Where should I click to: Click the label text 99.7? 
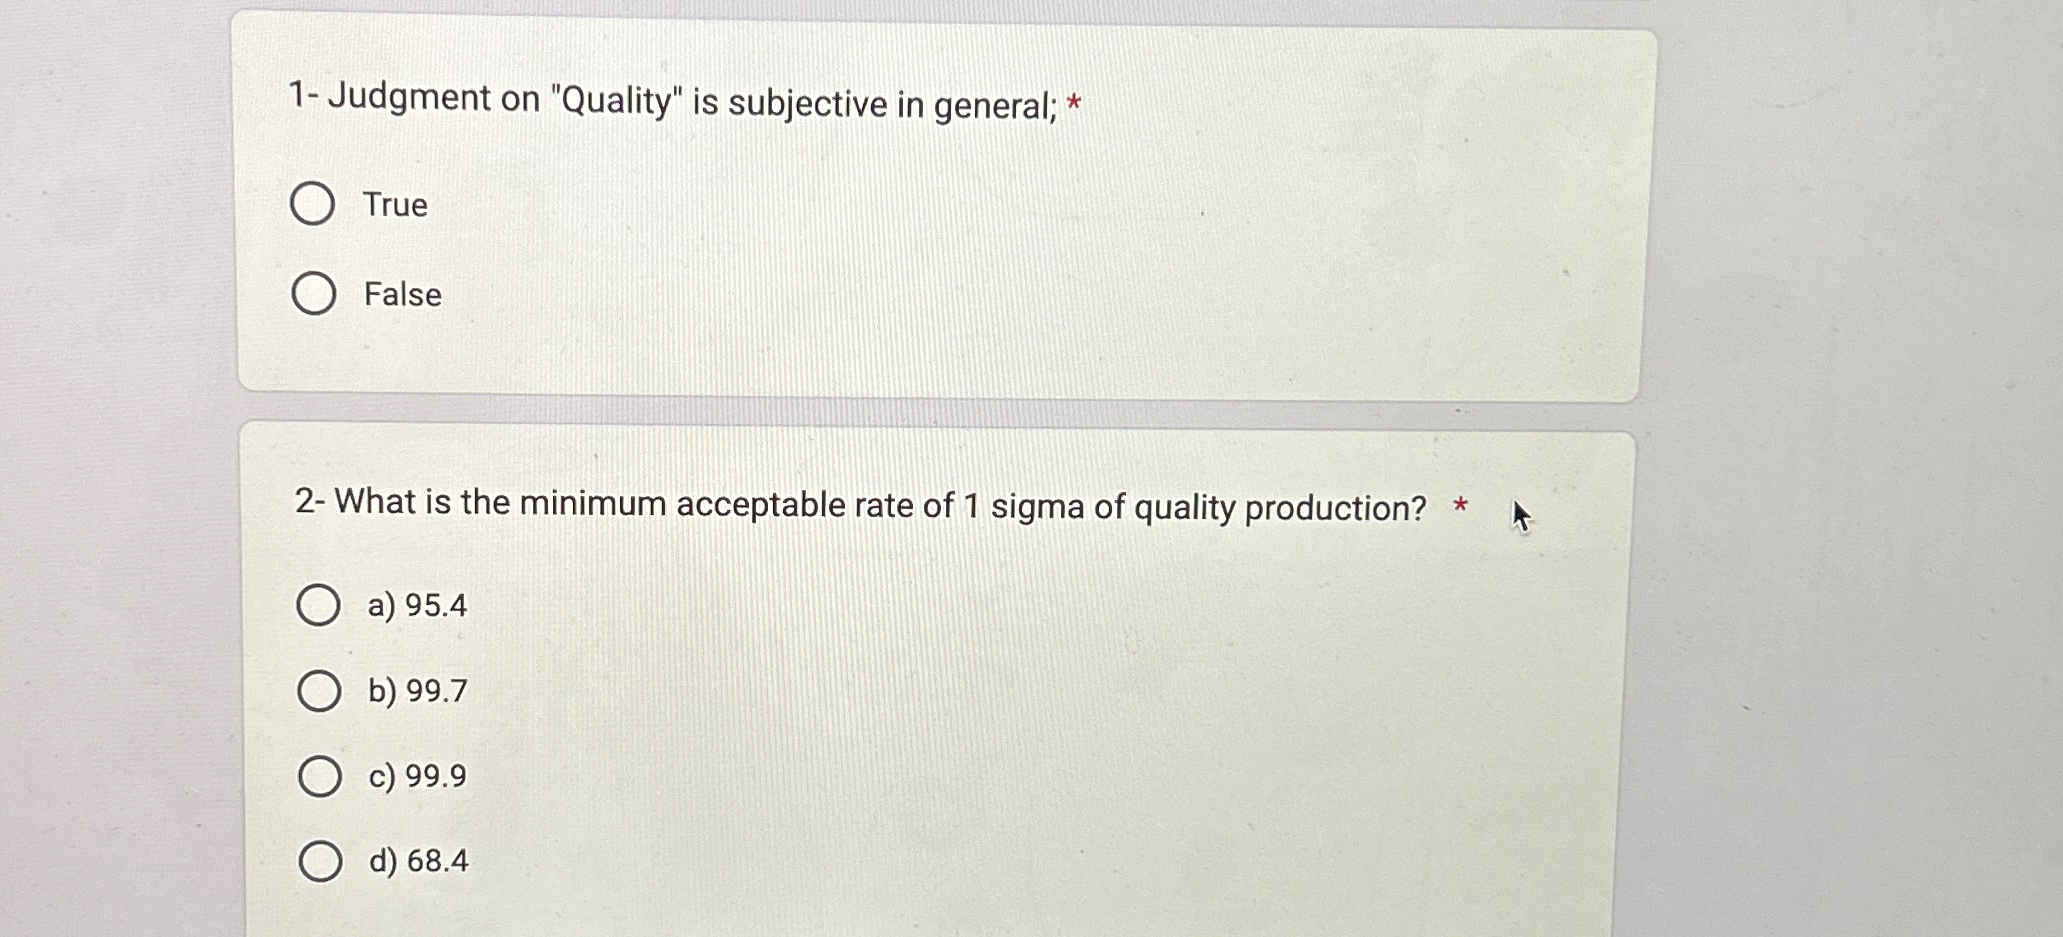pyautogui.click(x=416, y=691)
